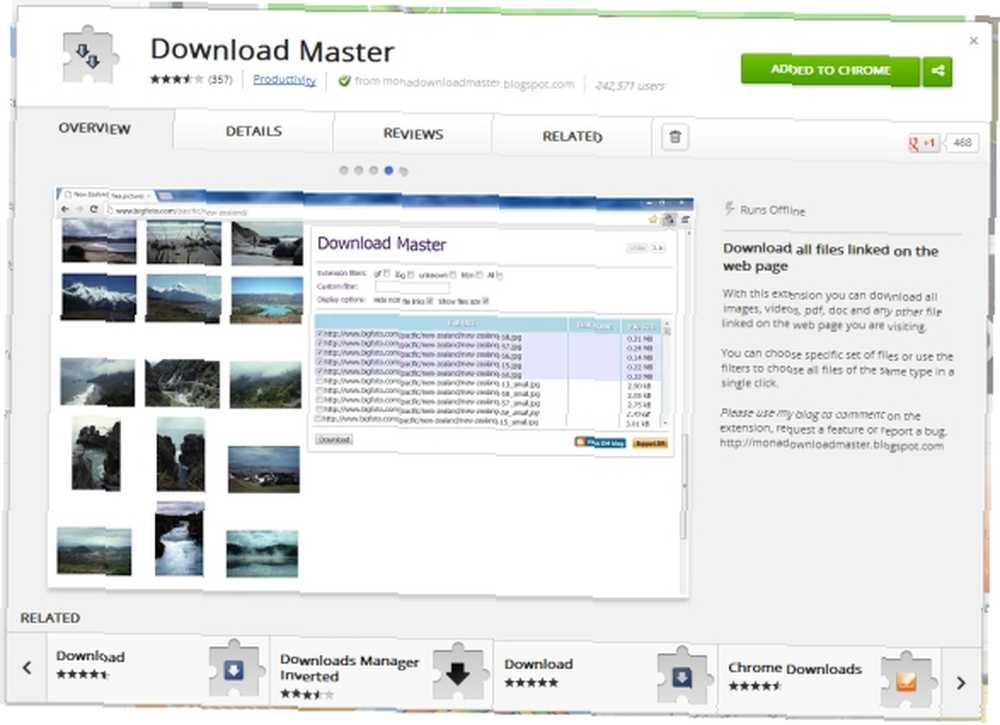Click the green verified checkmark icon
The image size is (1000, 725).
coord(344,81)
